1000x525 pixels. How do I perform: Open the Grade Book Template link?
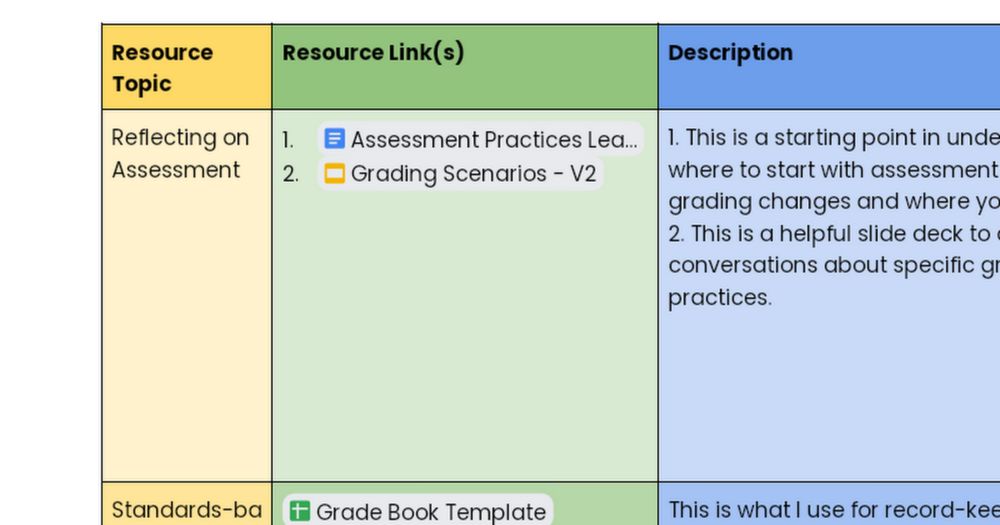click(430, 511)
